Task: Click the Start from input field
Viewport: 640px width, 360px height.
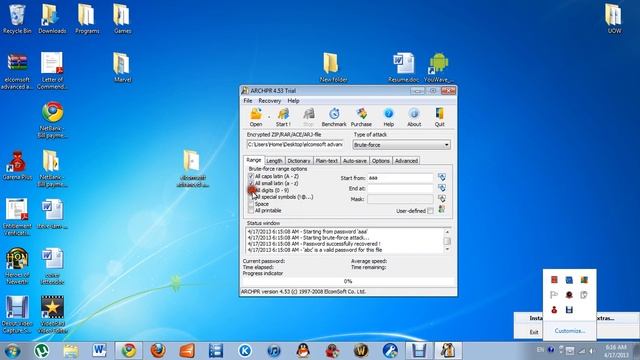Action: [x=400, y=178]
